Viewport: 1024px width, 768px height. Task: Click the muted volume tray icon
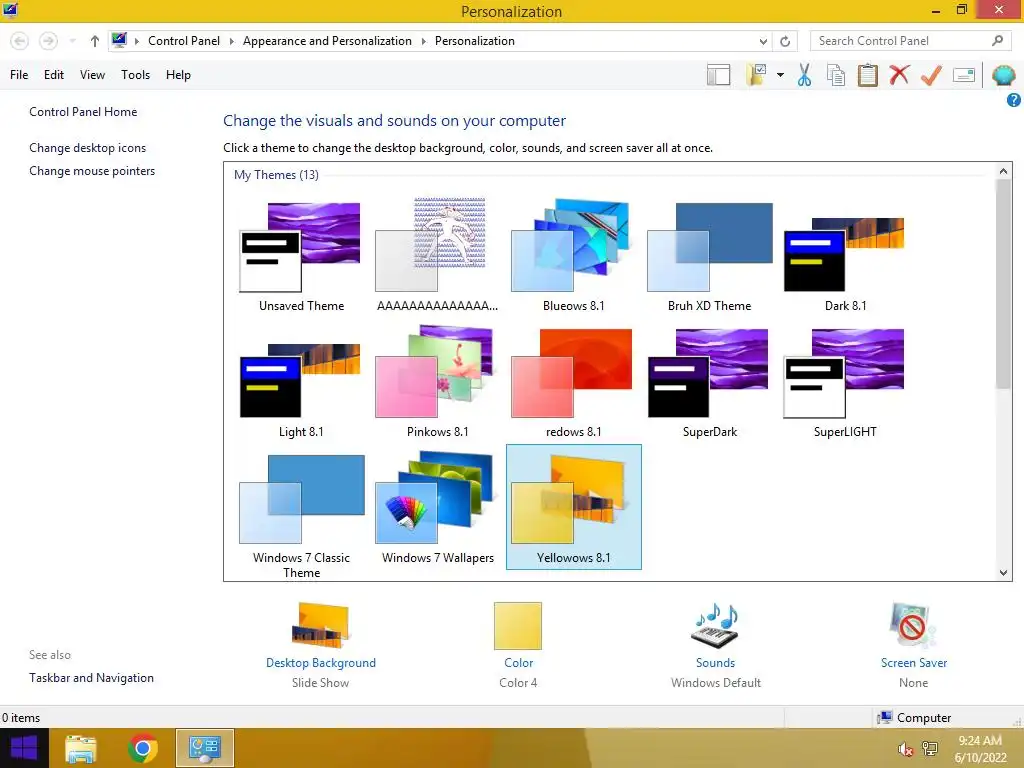(904, 749)
